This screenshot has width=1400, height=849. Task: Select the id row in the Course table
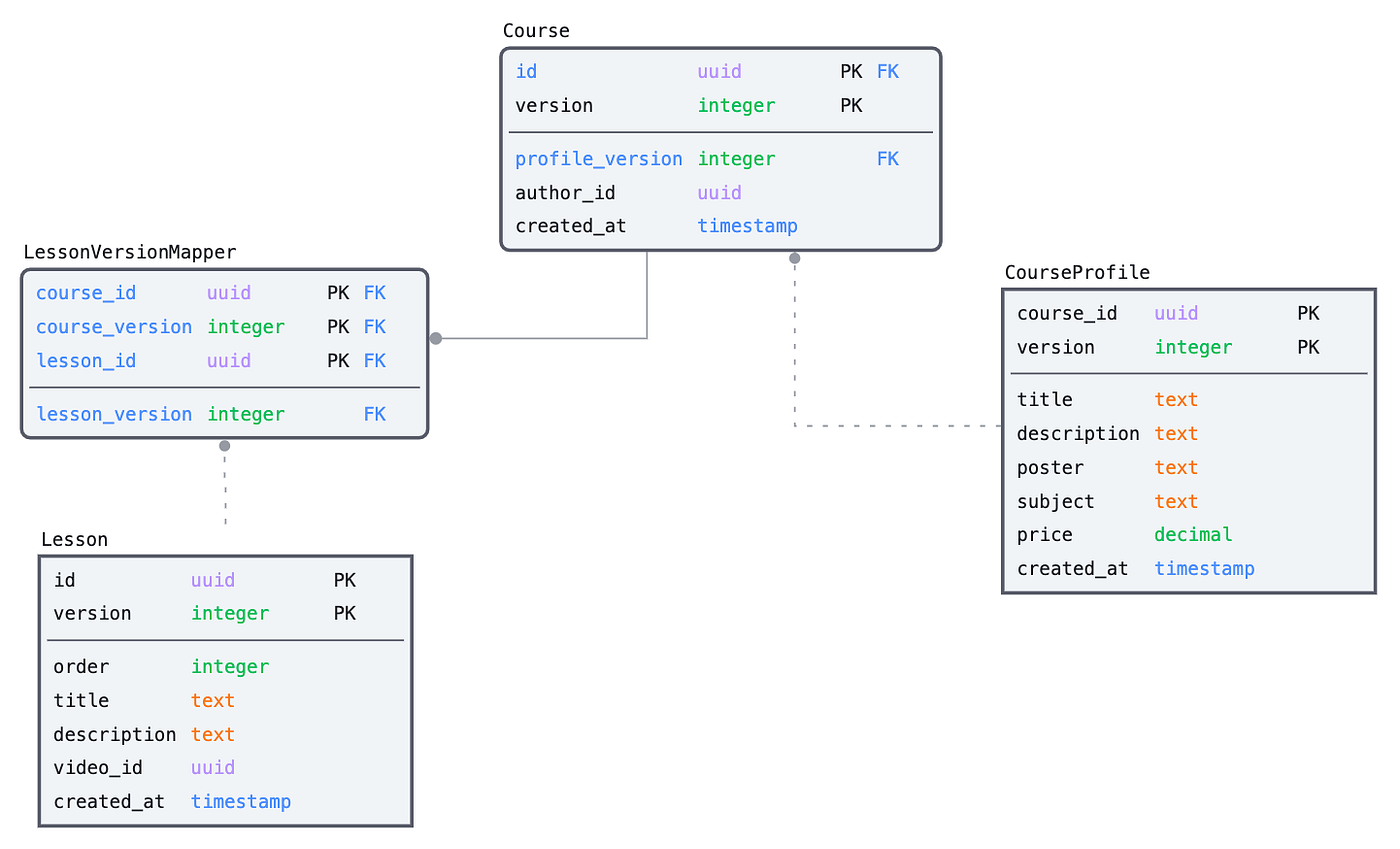pos(600,71)
